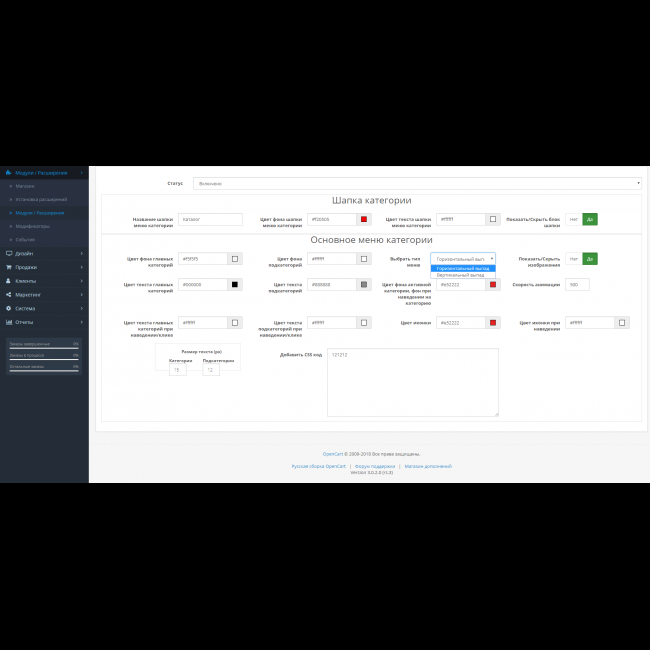
Task: Open the Статус dropdown
Action: coord(417,183)
